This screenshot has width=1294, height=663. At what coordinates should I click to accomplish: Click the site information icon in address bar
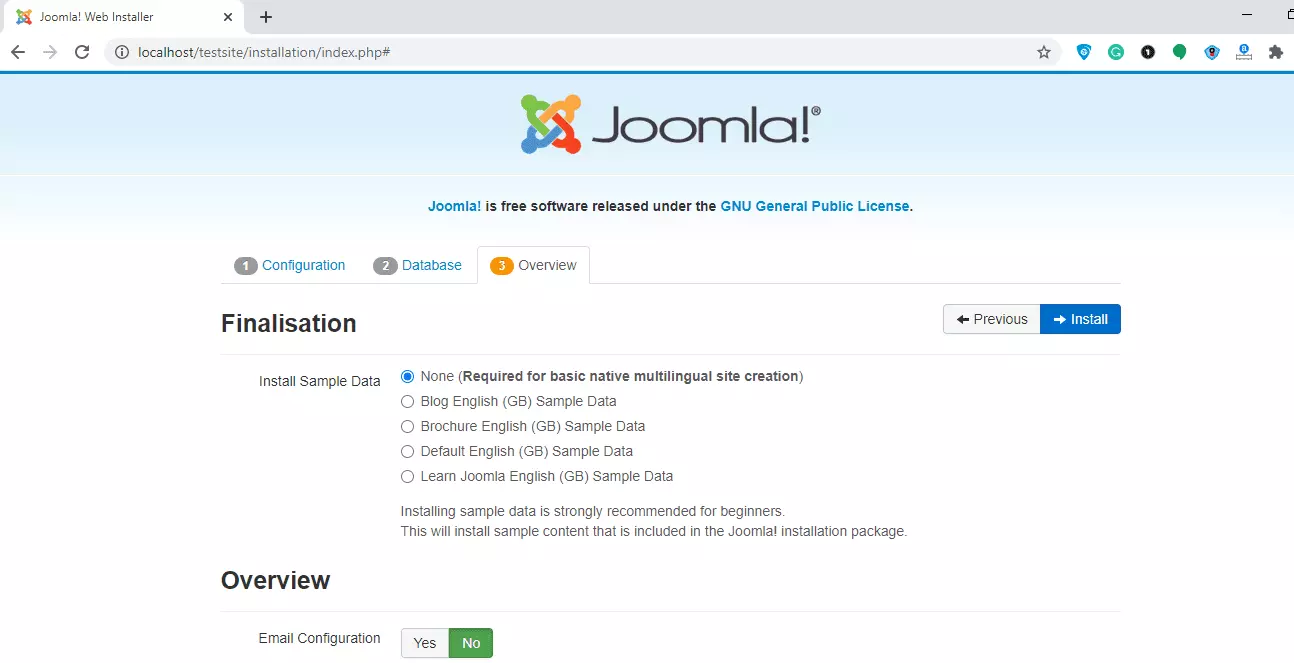122,52
